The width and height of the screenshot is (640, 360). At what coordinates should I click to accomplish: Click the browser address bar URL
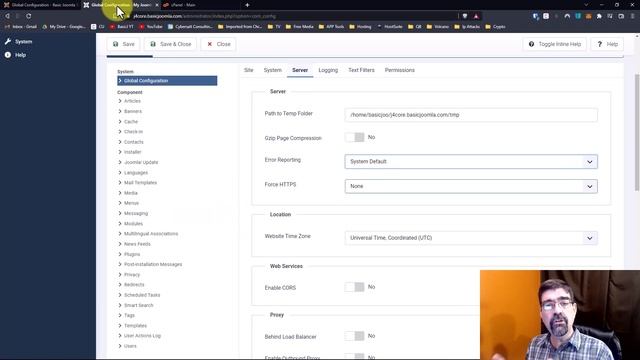[204, 16]
